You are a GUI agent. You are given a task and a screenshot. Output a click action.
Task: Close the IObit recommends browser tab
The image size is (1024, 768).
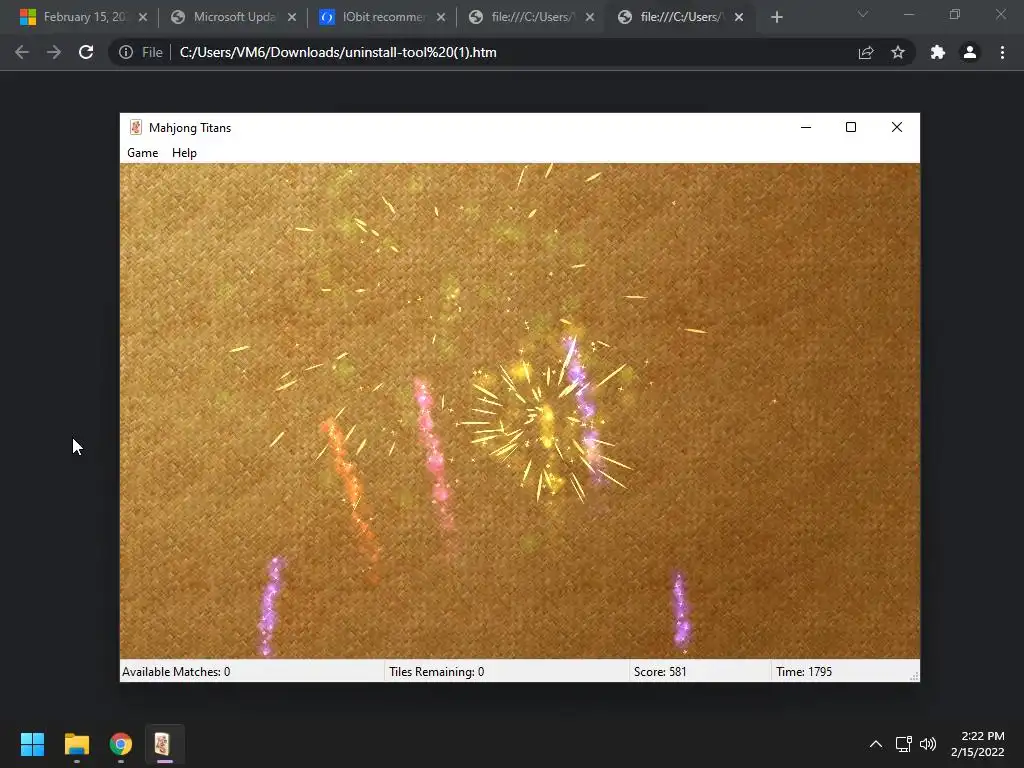pos(441,17)
